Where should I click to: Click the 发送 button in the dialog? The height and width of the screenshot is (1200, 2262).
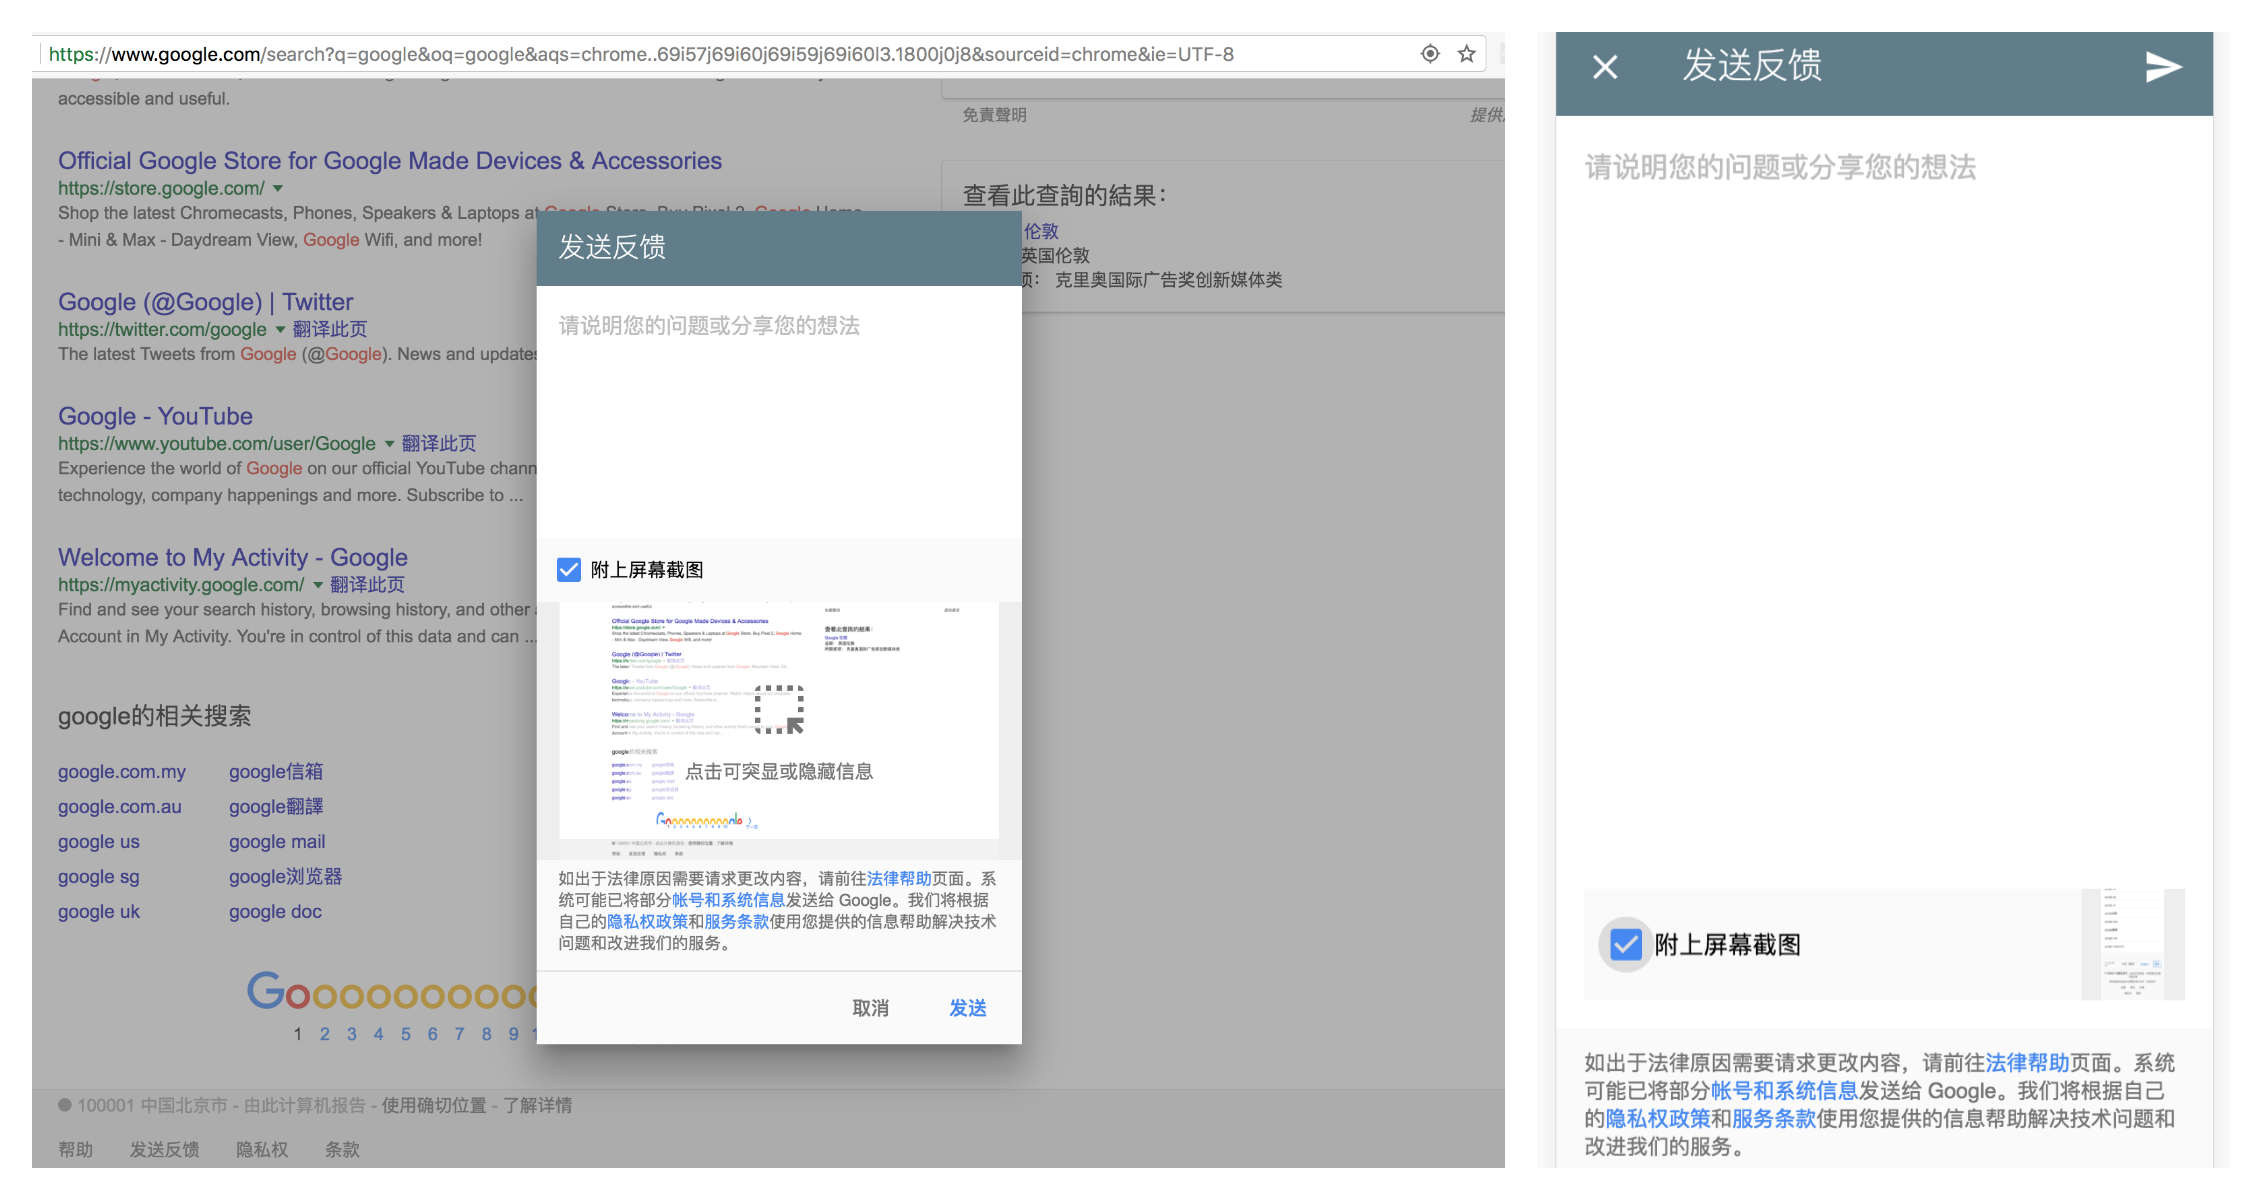click(x=967, y=1008)
